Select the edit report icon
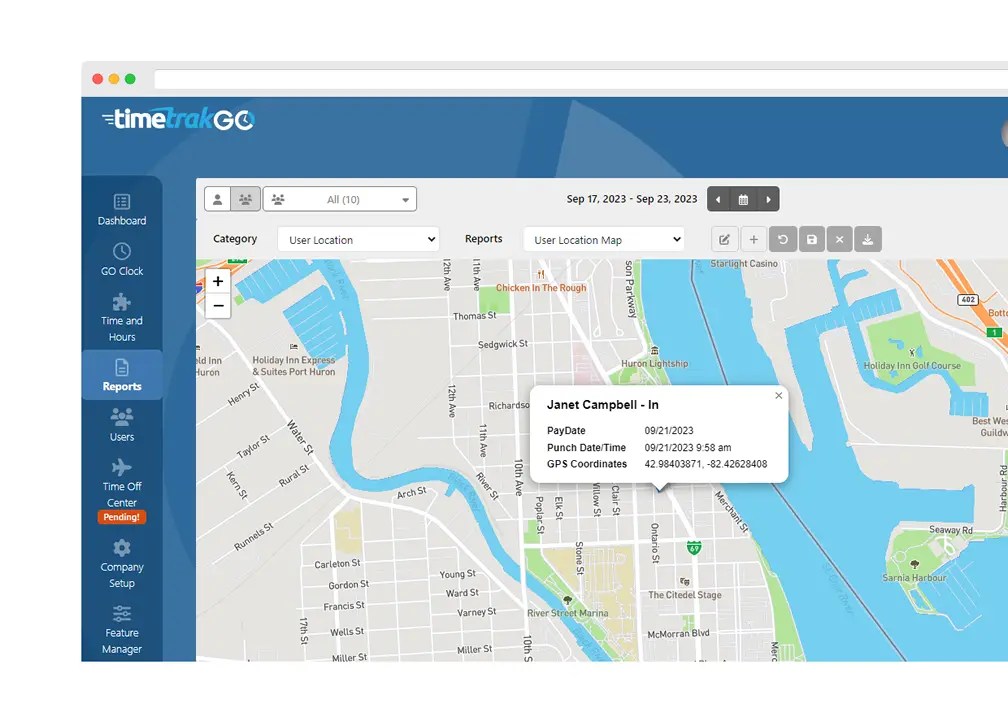The image size is (1008, 717). (724, 239)
